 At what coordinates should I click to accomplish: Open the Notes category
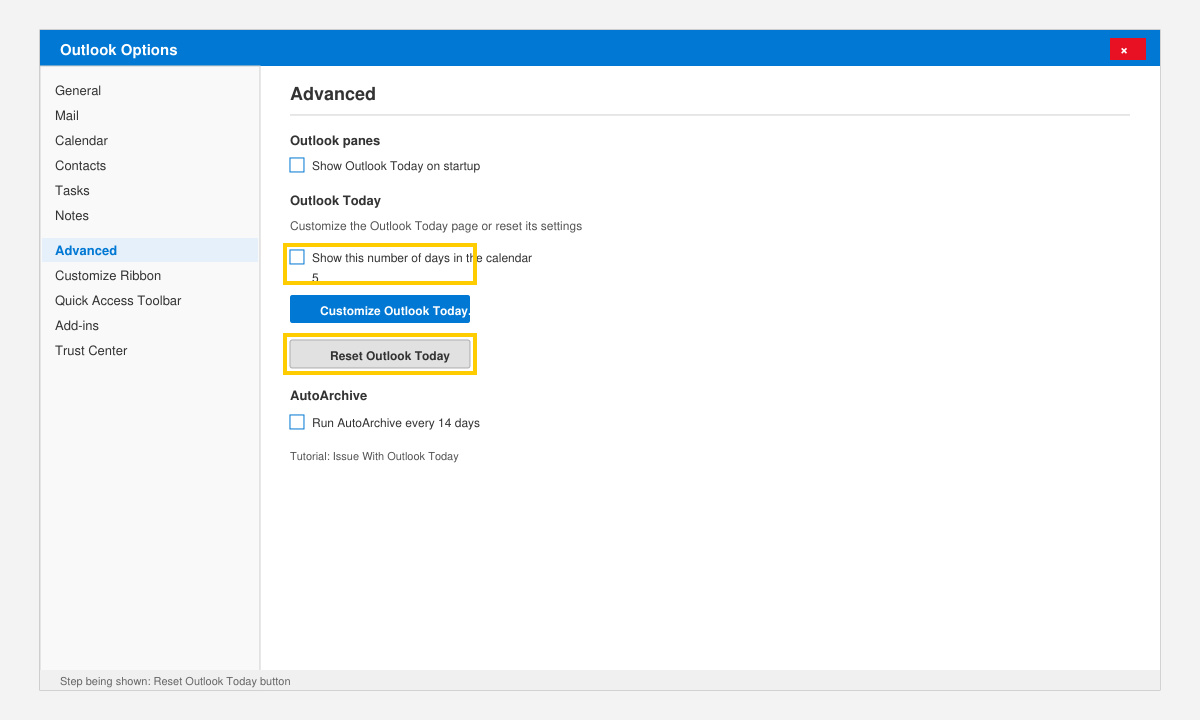point(150,216)
